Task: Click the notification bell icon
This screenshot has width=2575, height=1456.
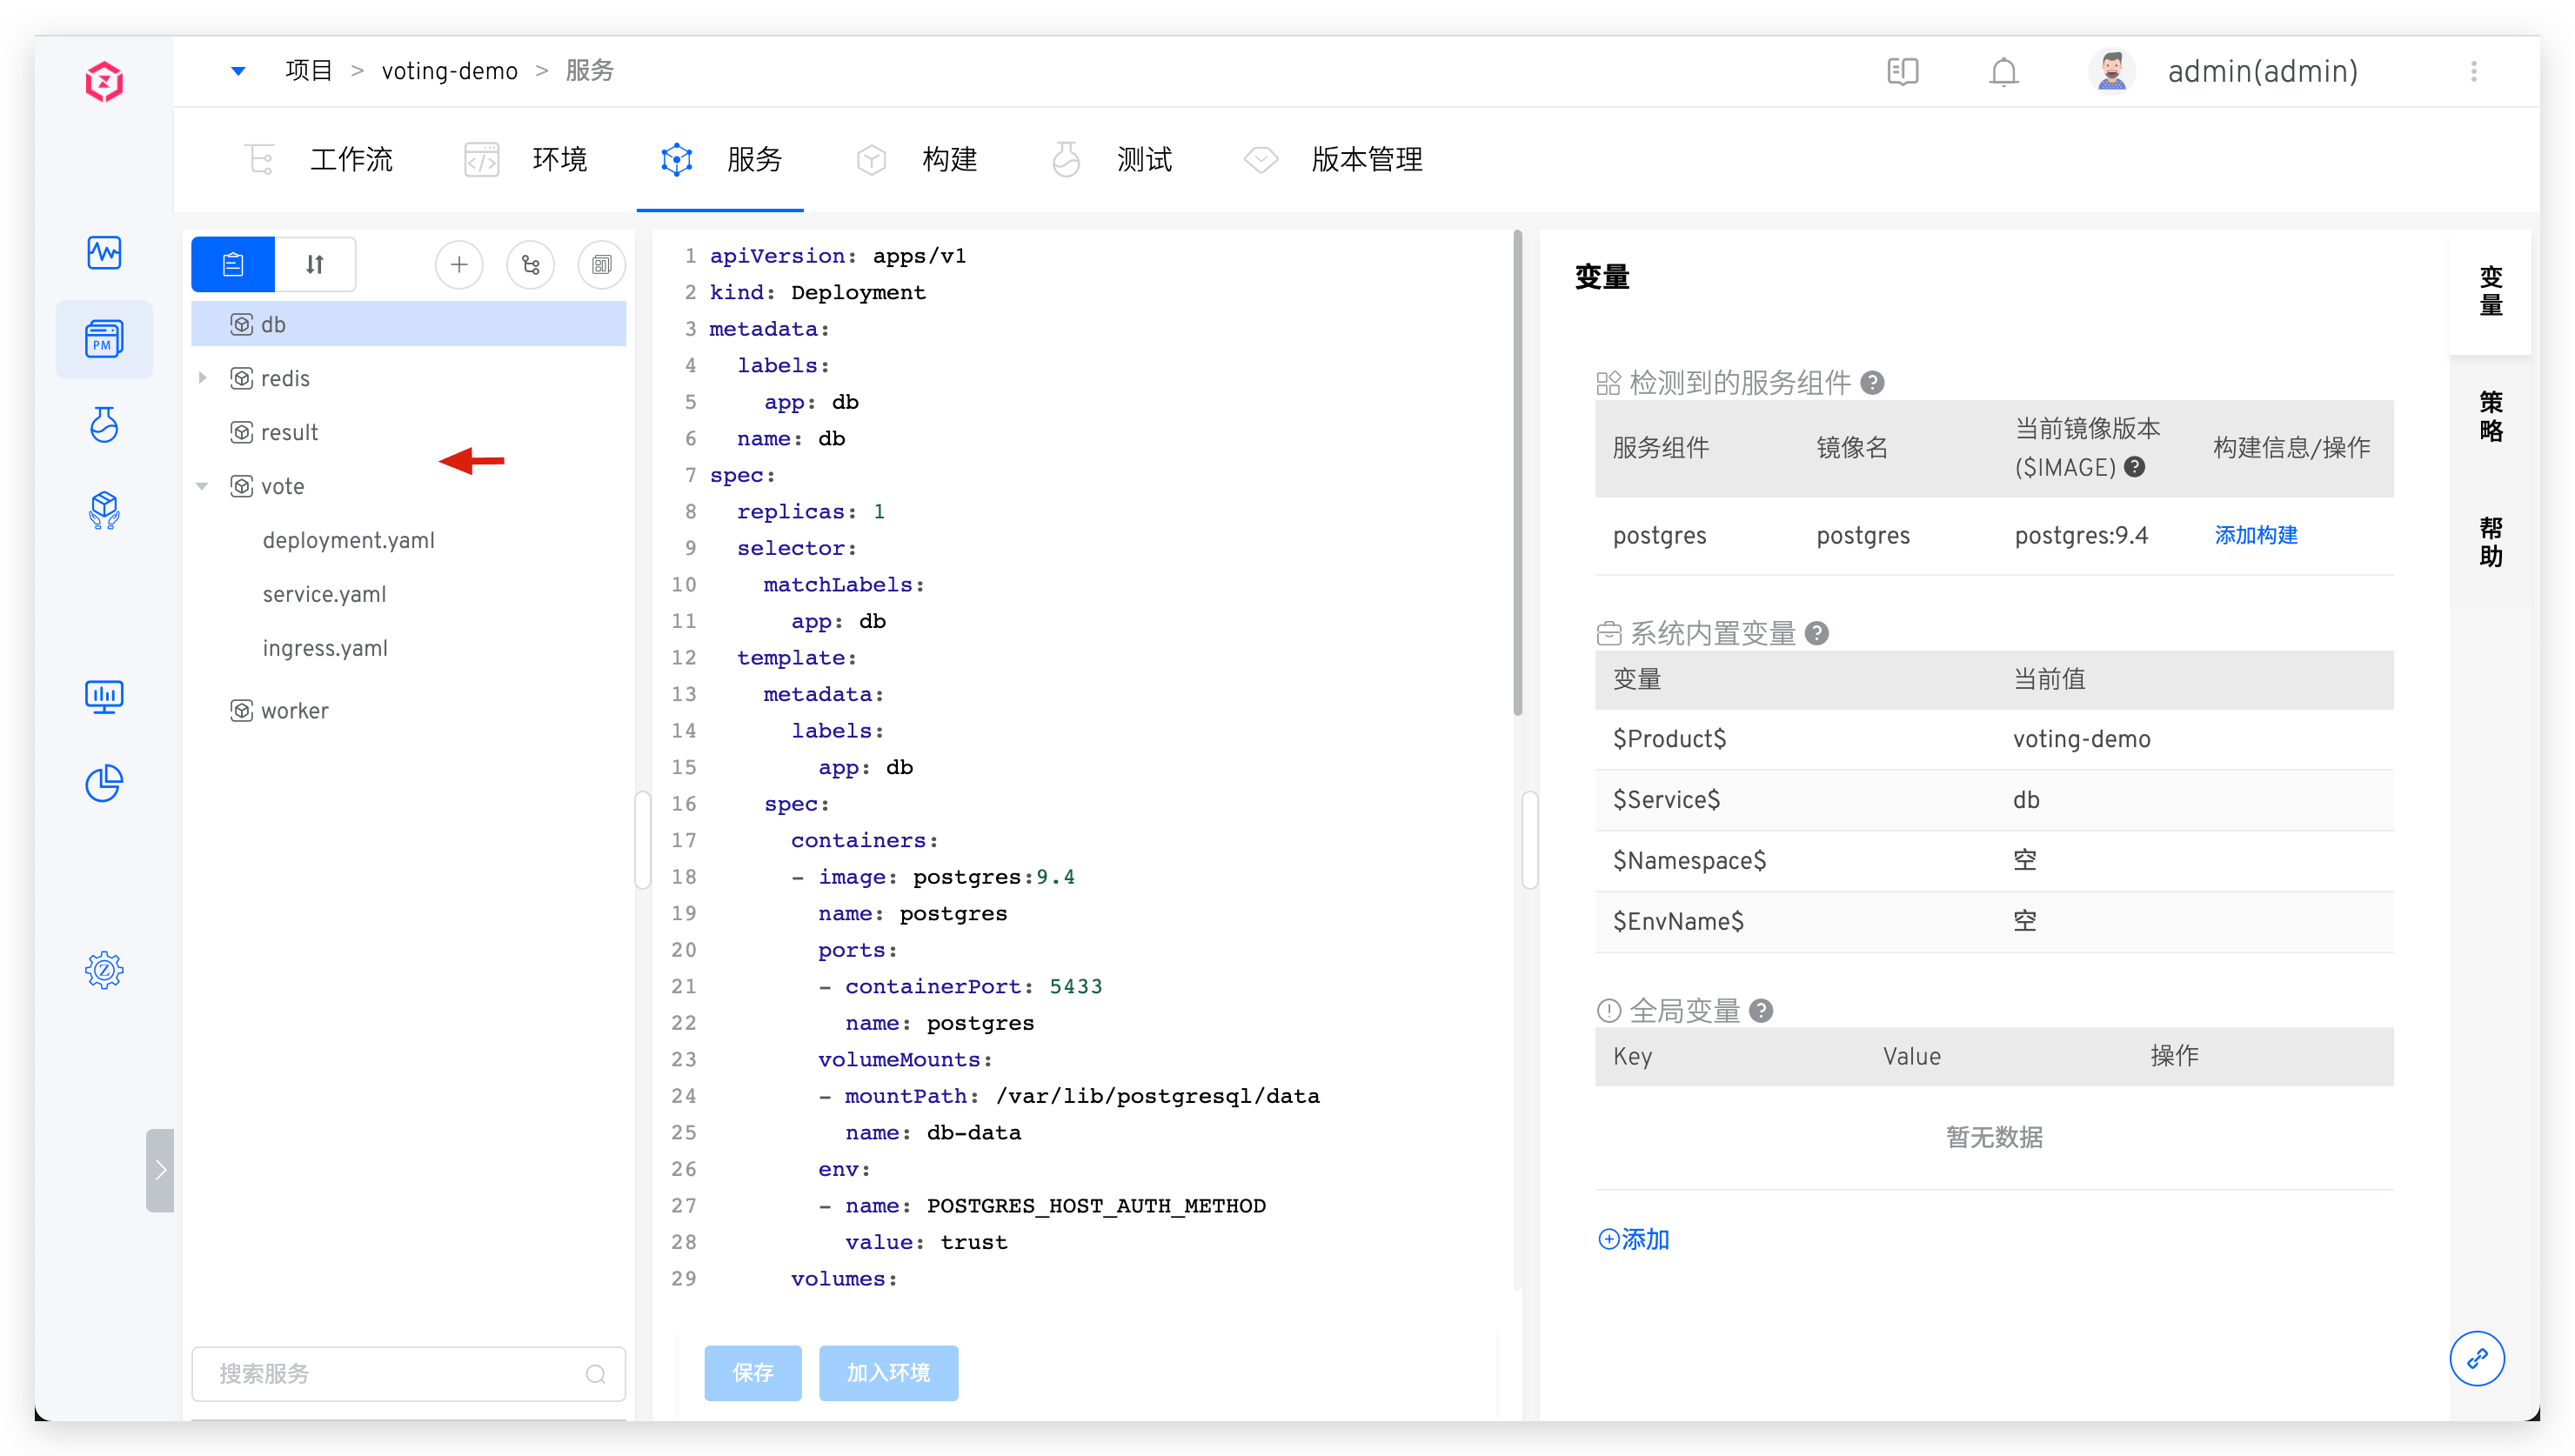Action: (2003, 72)
